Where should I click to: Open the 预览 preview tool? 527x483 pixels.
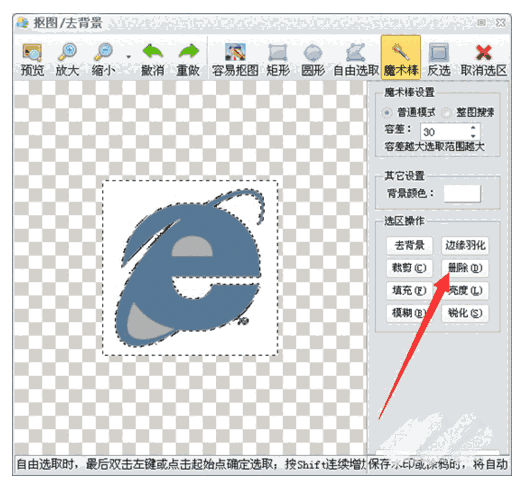[32, 60]
